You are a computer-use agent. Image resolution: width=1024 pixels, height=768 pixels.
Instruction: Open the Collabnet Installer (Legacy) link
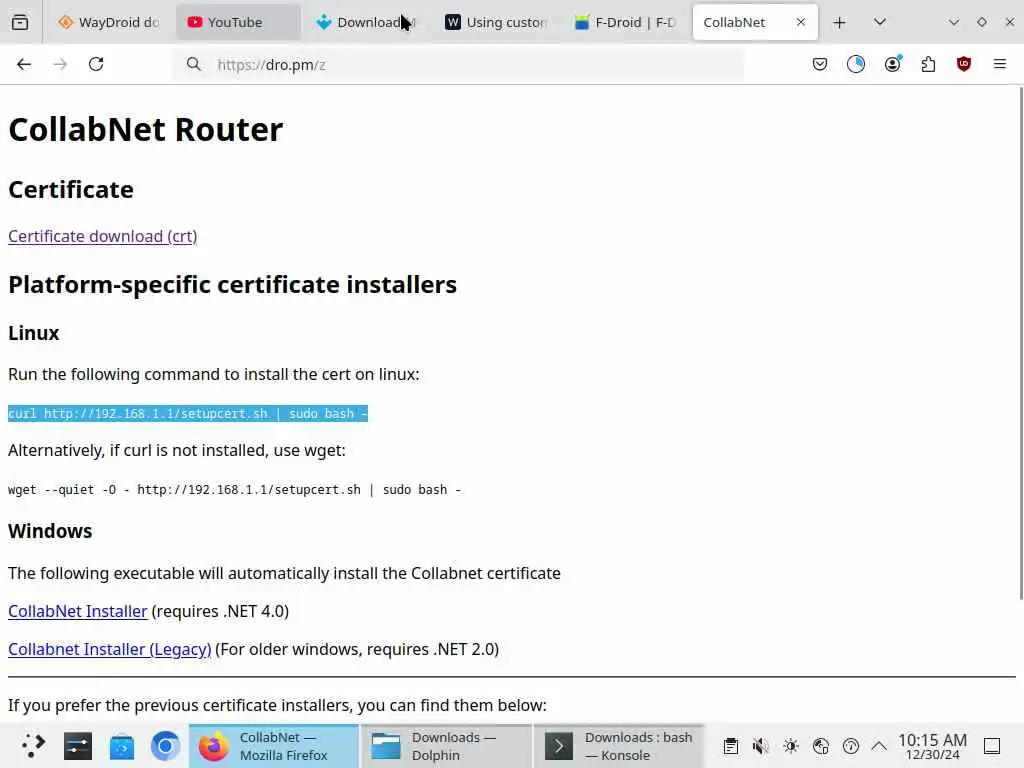(x=110, y=649)
